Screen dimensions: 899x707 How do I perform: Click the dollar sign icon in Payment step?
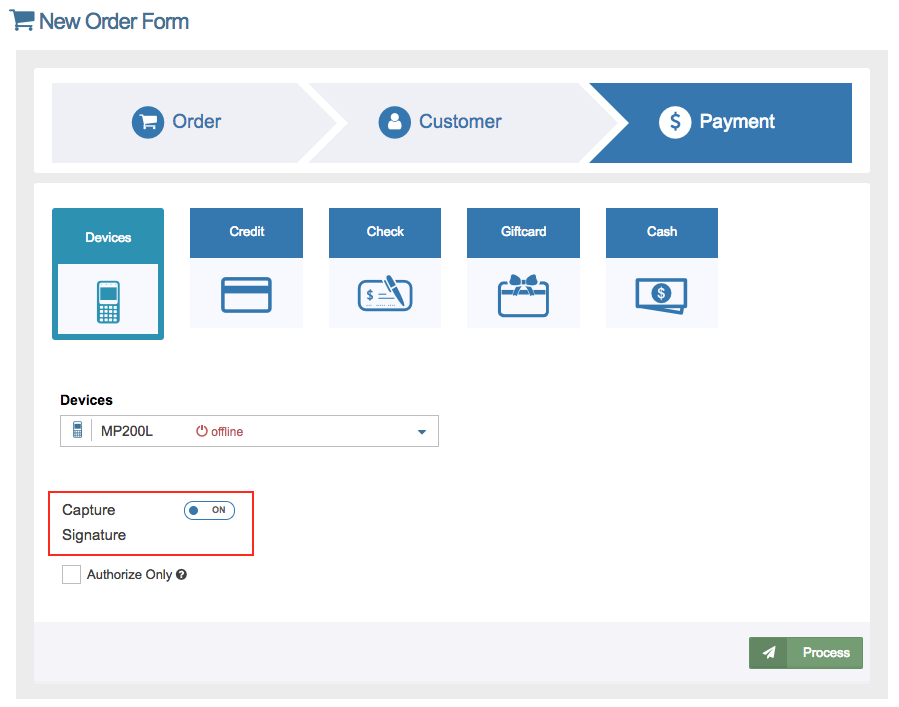[x=675, y=122]
